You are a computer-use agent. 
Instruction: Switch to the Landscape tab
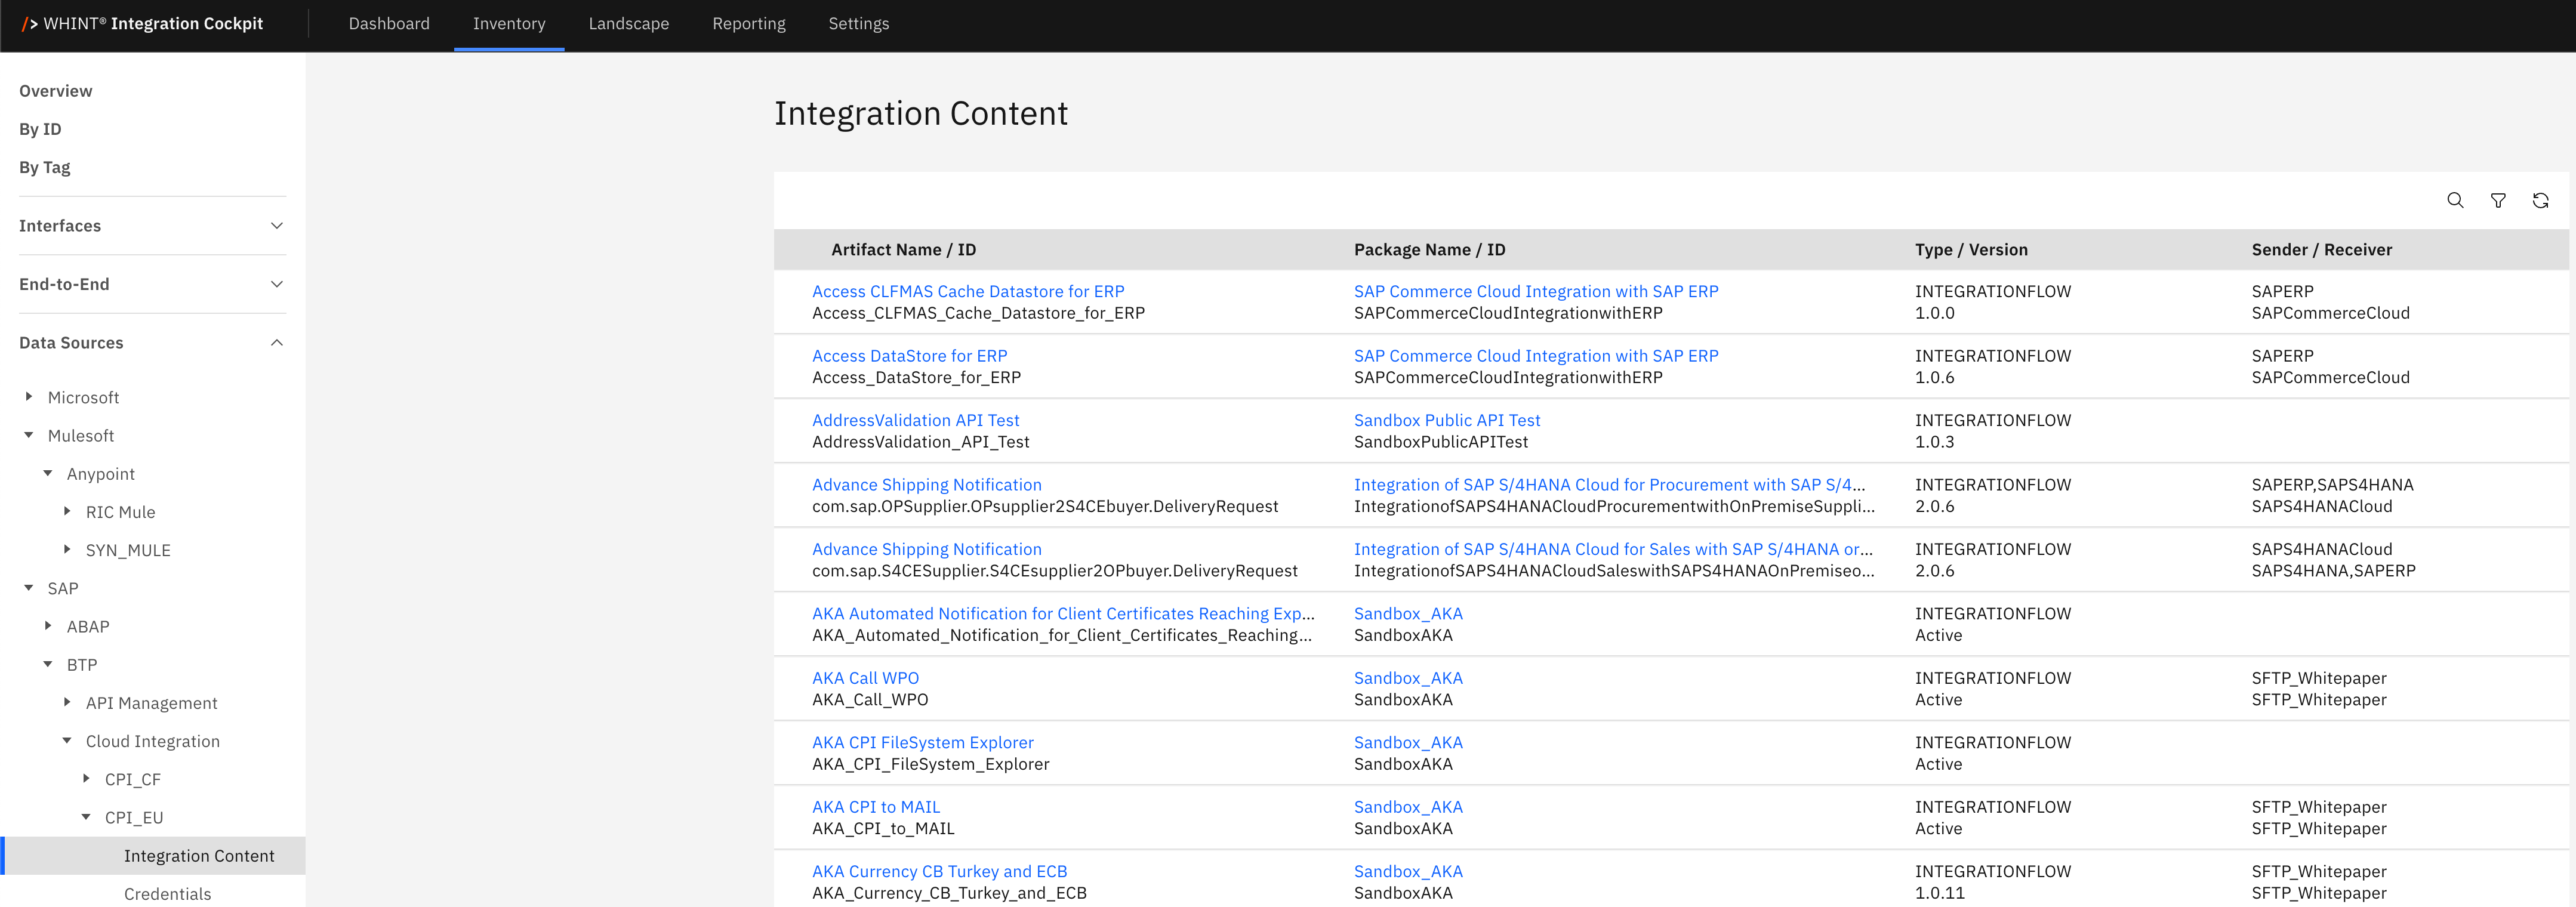pos(628,24)
